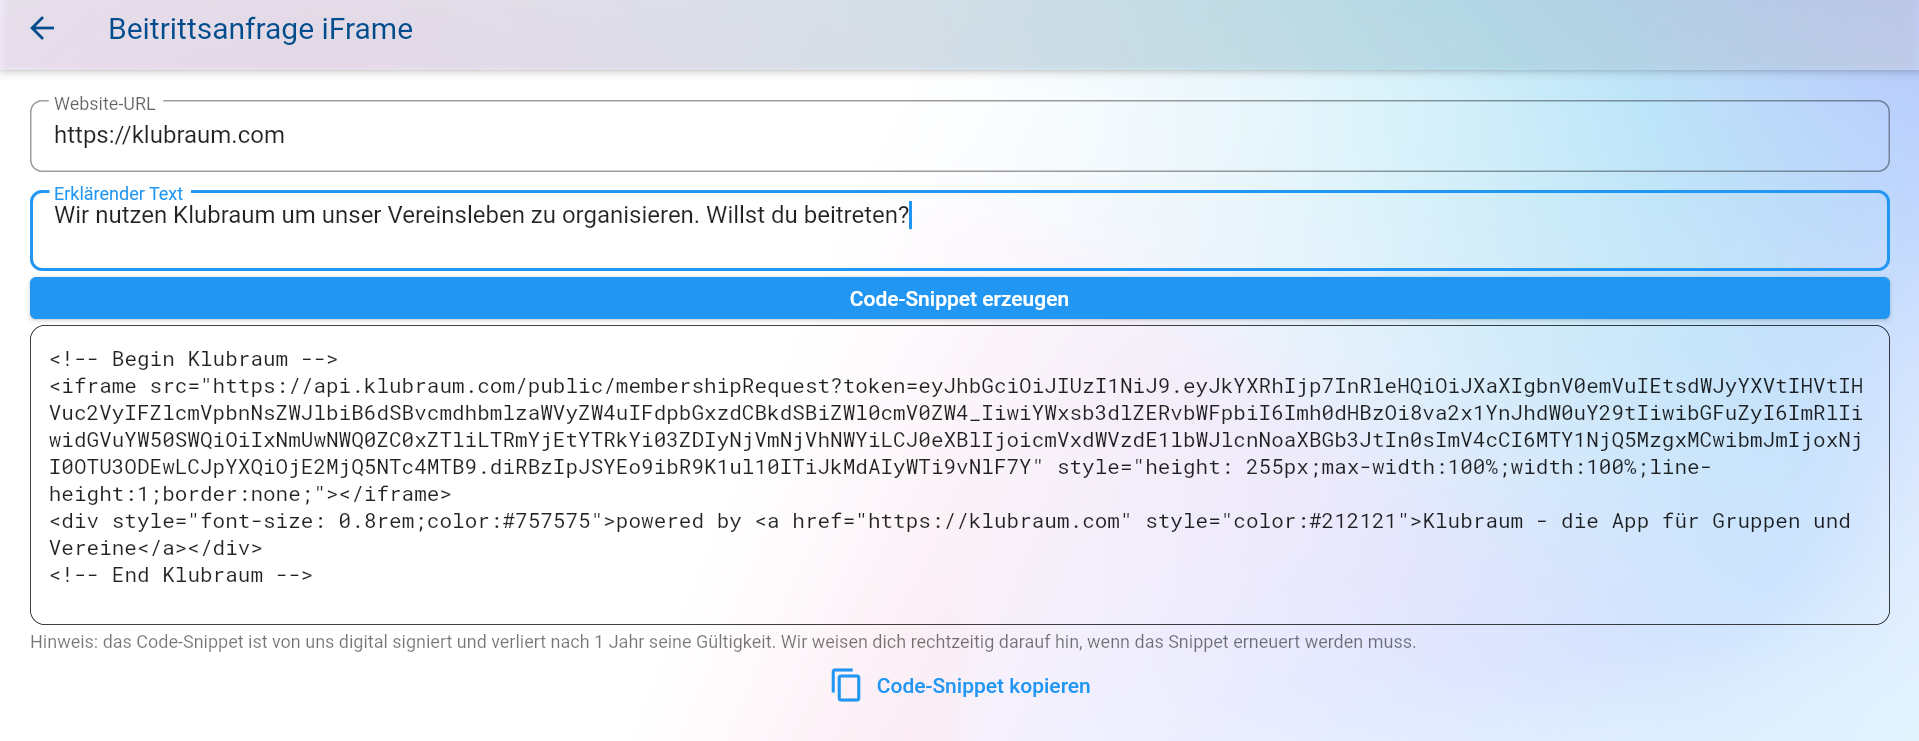Click the https://klubraum.com text in URL field
The height and width of the screenshot is (741, 1919).
(169, 136)
